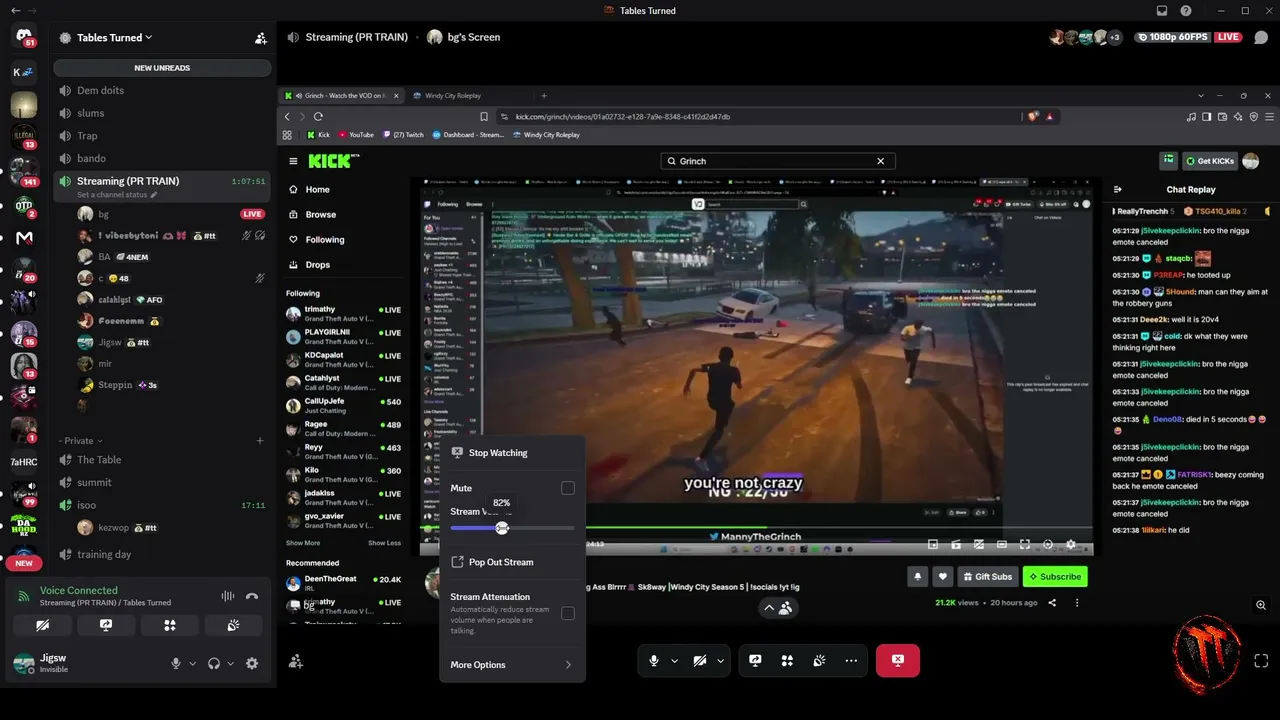Open the soundboard from voice panel
Screen dimensions: 1280x720
(233, 625)
